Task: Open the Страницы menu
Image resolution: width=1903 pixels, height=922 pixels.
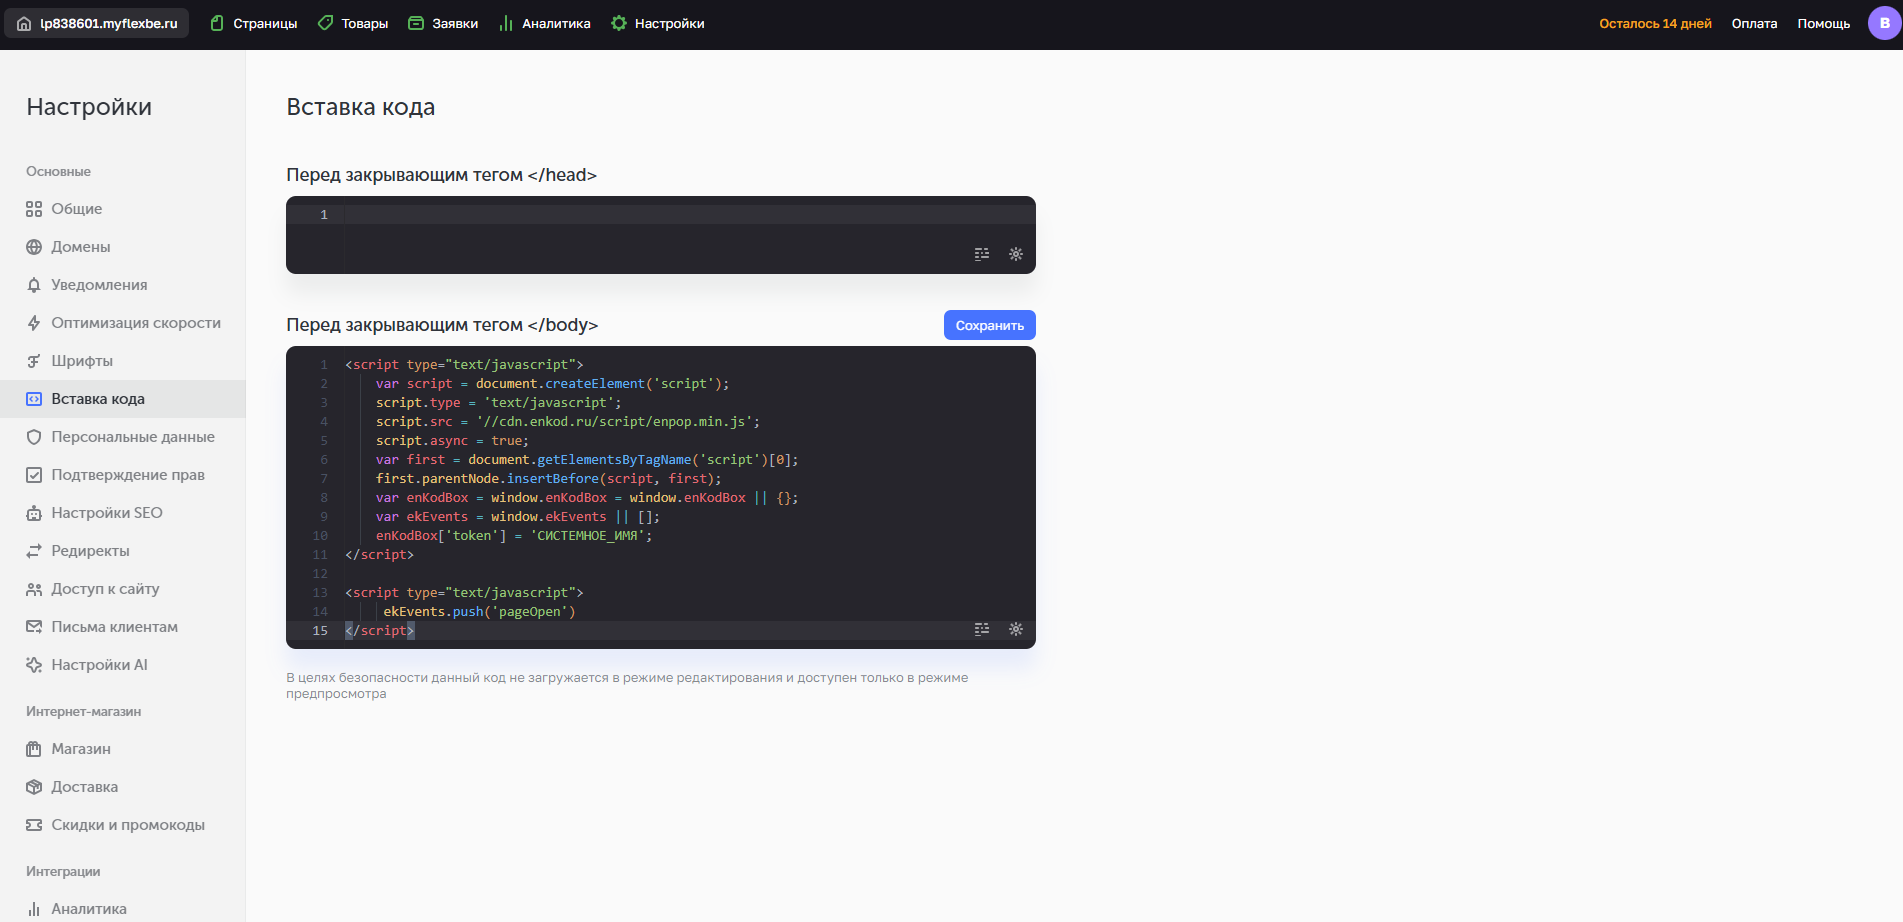Action: [x=254, y=23]
